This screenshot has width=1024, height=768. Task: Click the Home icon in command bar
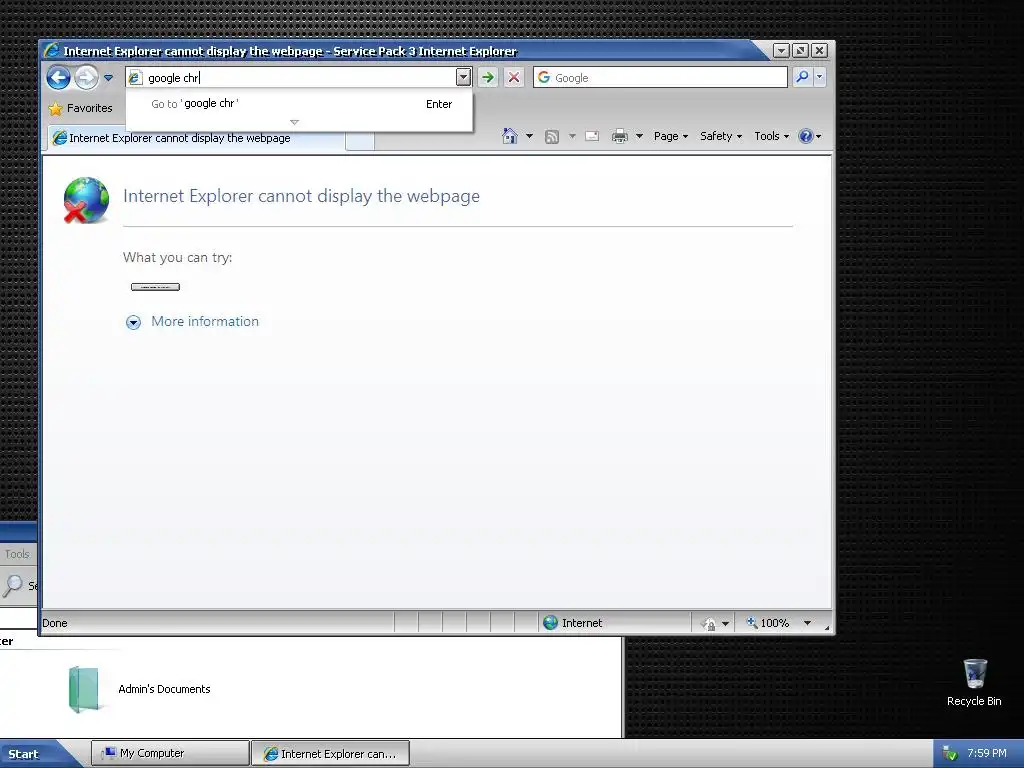[510, 136]
